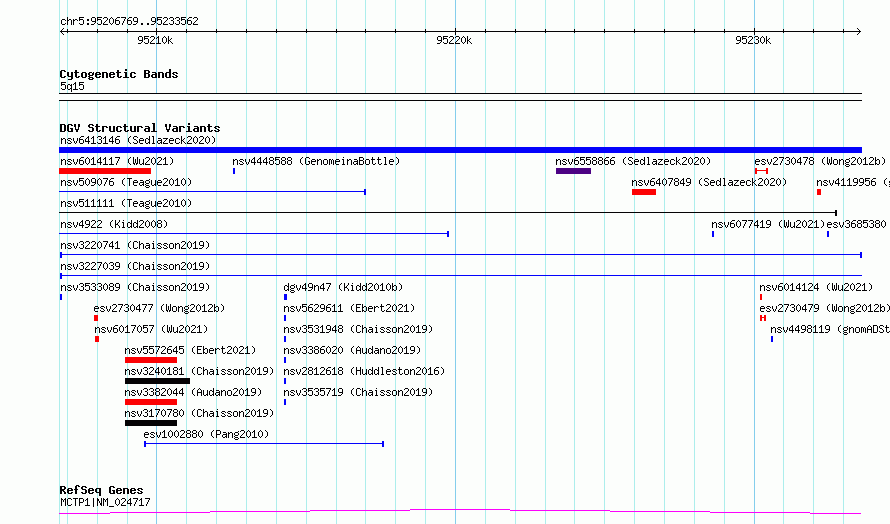Click nsv3220741 (Chaisson2019) variant label
890x524 pixels.
pos(135,245)
